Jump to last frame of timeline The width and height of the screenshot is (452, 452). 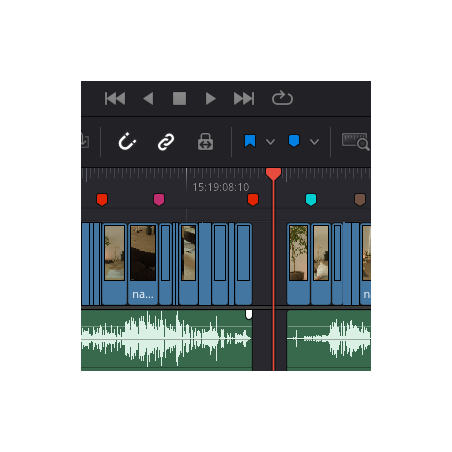(x=244, y=99)
